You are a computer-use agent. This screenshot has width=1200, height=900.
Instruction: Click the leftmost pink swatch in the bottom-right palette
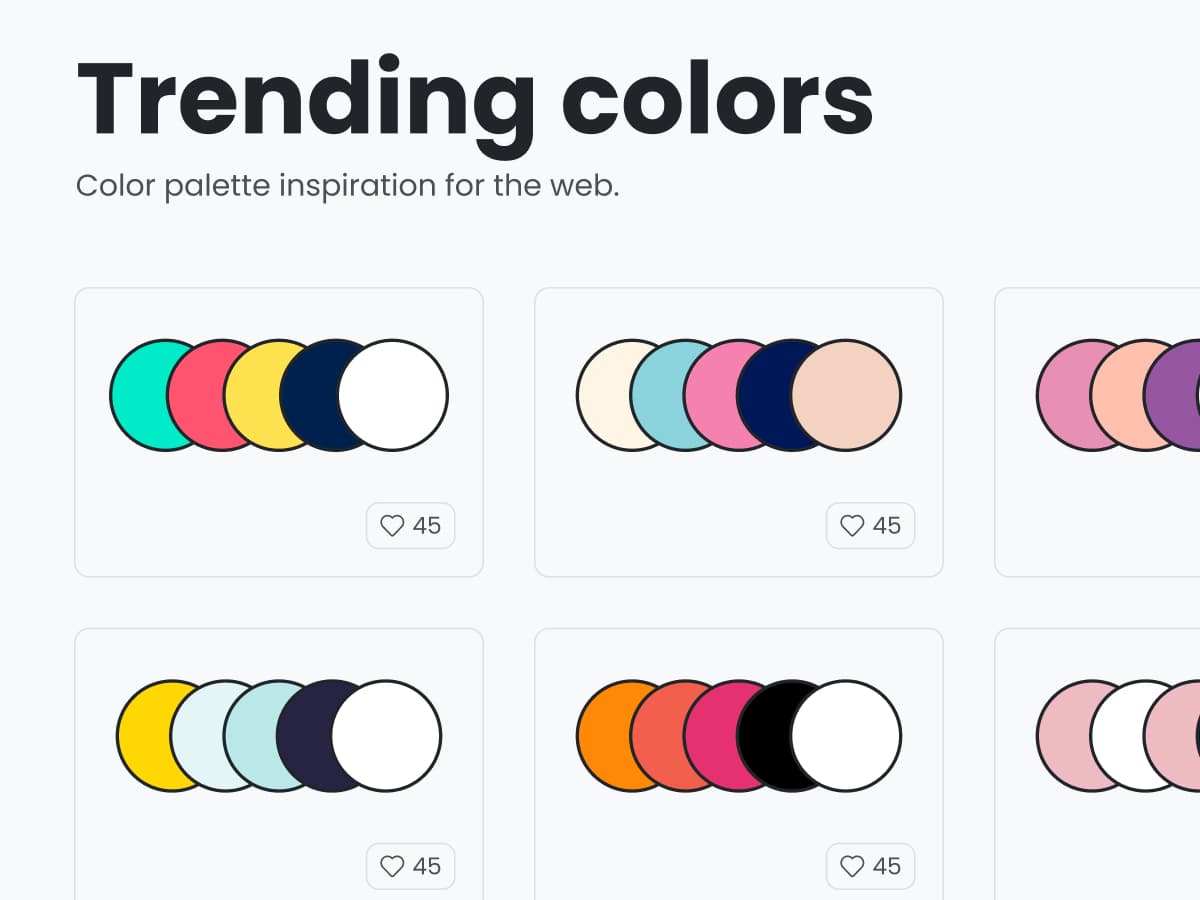tap(1062, 736)
